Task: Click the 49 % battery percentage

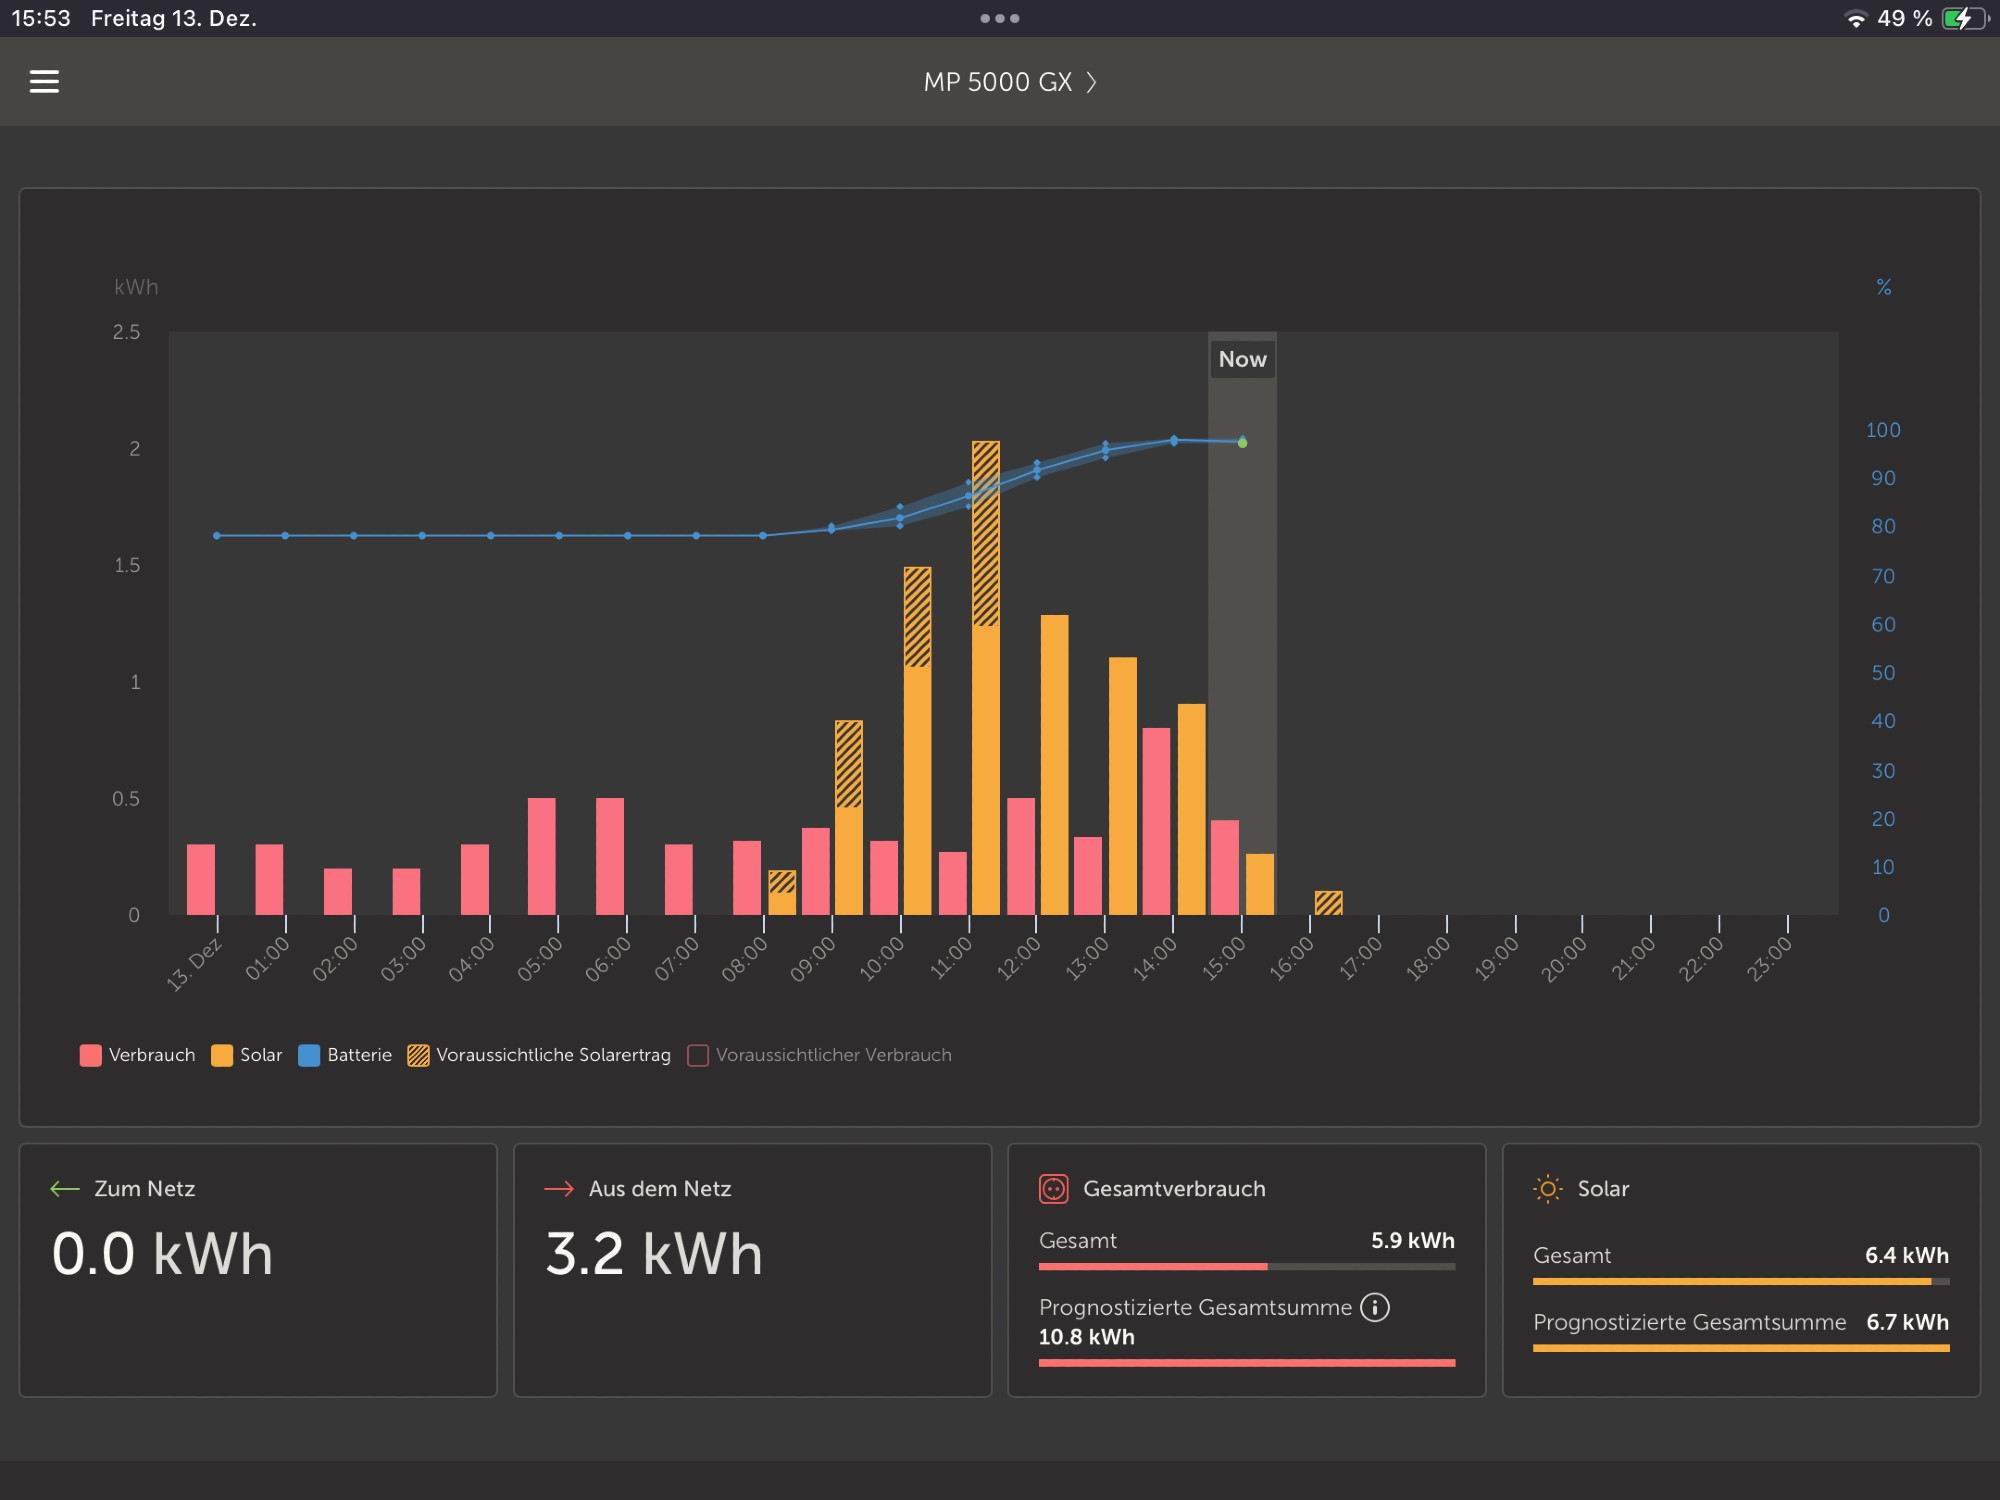Action: 1905,18
